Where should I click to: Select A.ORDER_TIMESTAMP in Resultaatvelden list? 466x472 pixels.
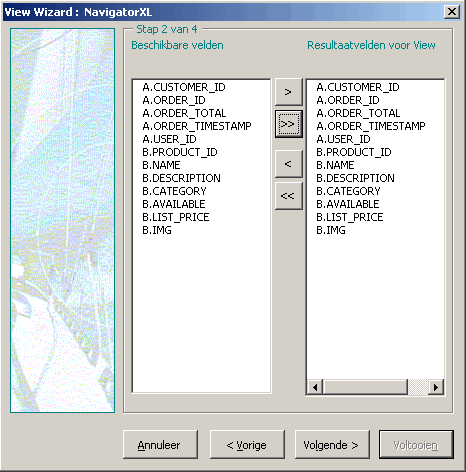click(x=371, y=126)
